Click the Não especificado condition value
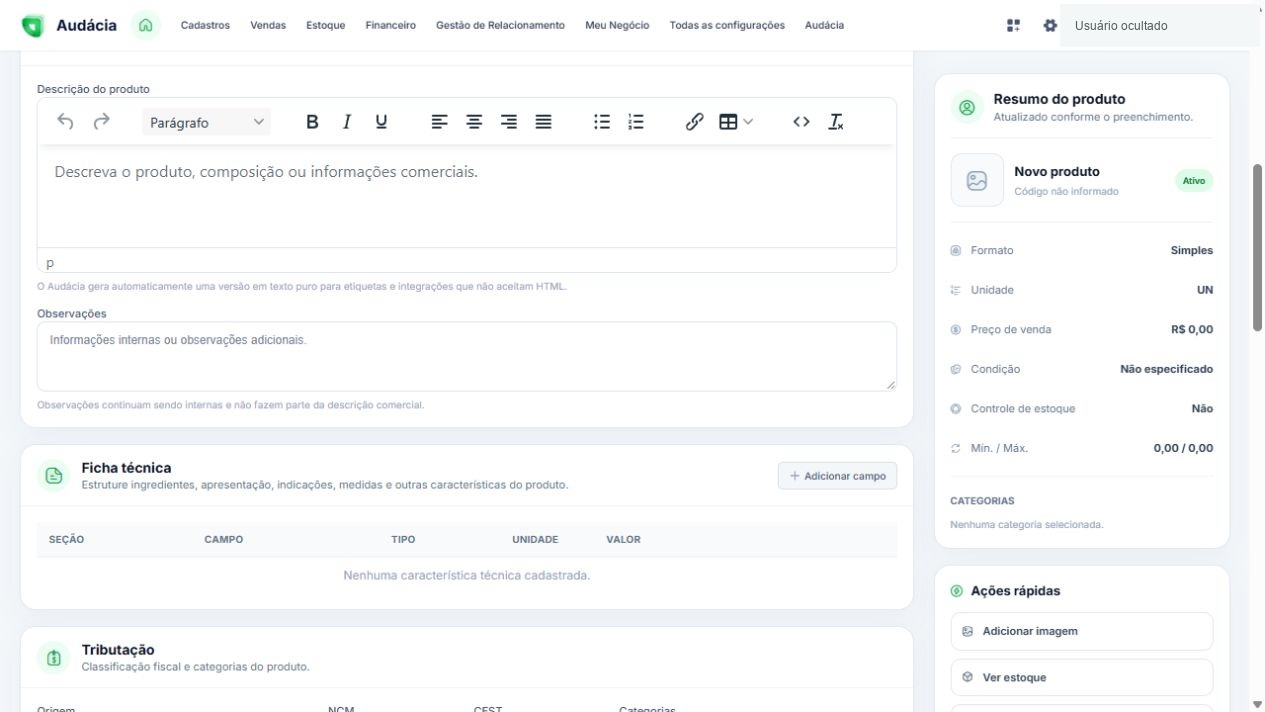Viewport: 1265px width, 712px height. (x=1166, y=369)
